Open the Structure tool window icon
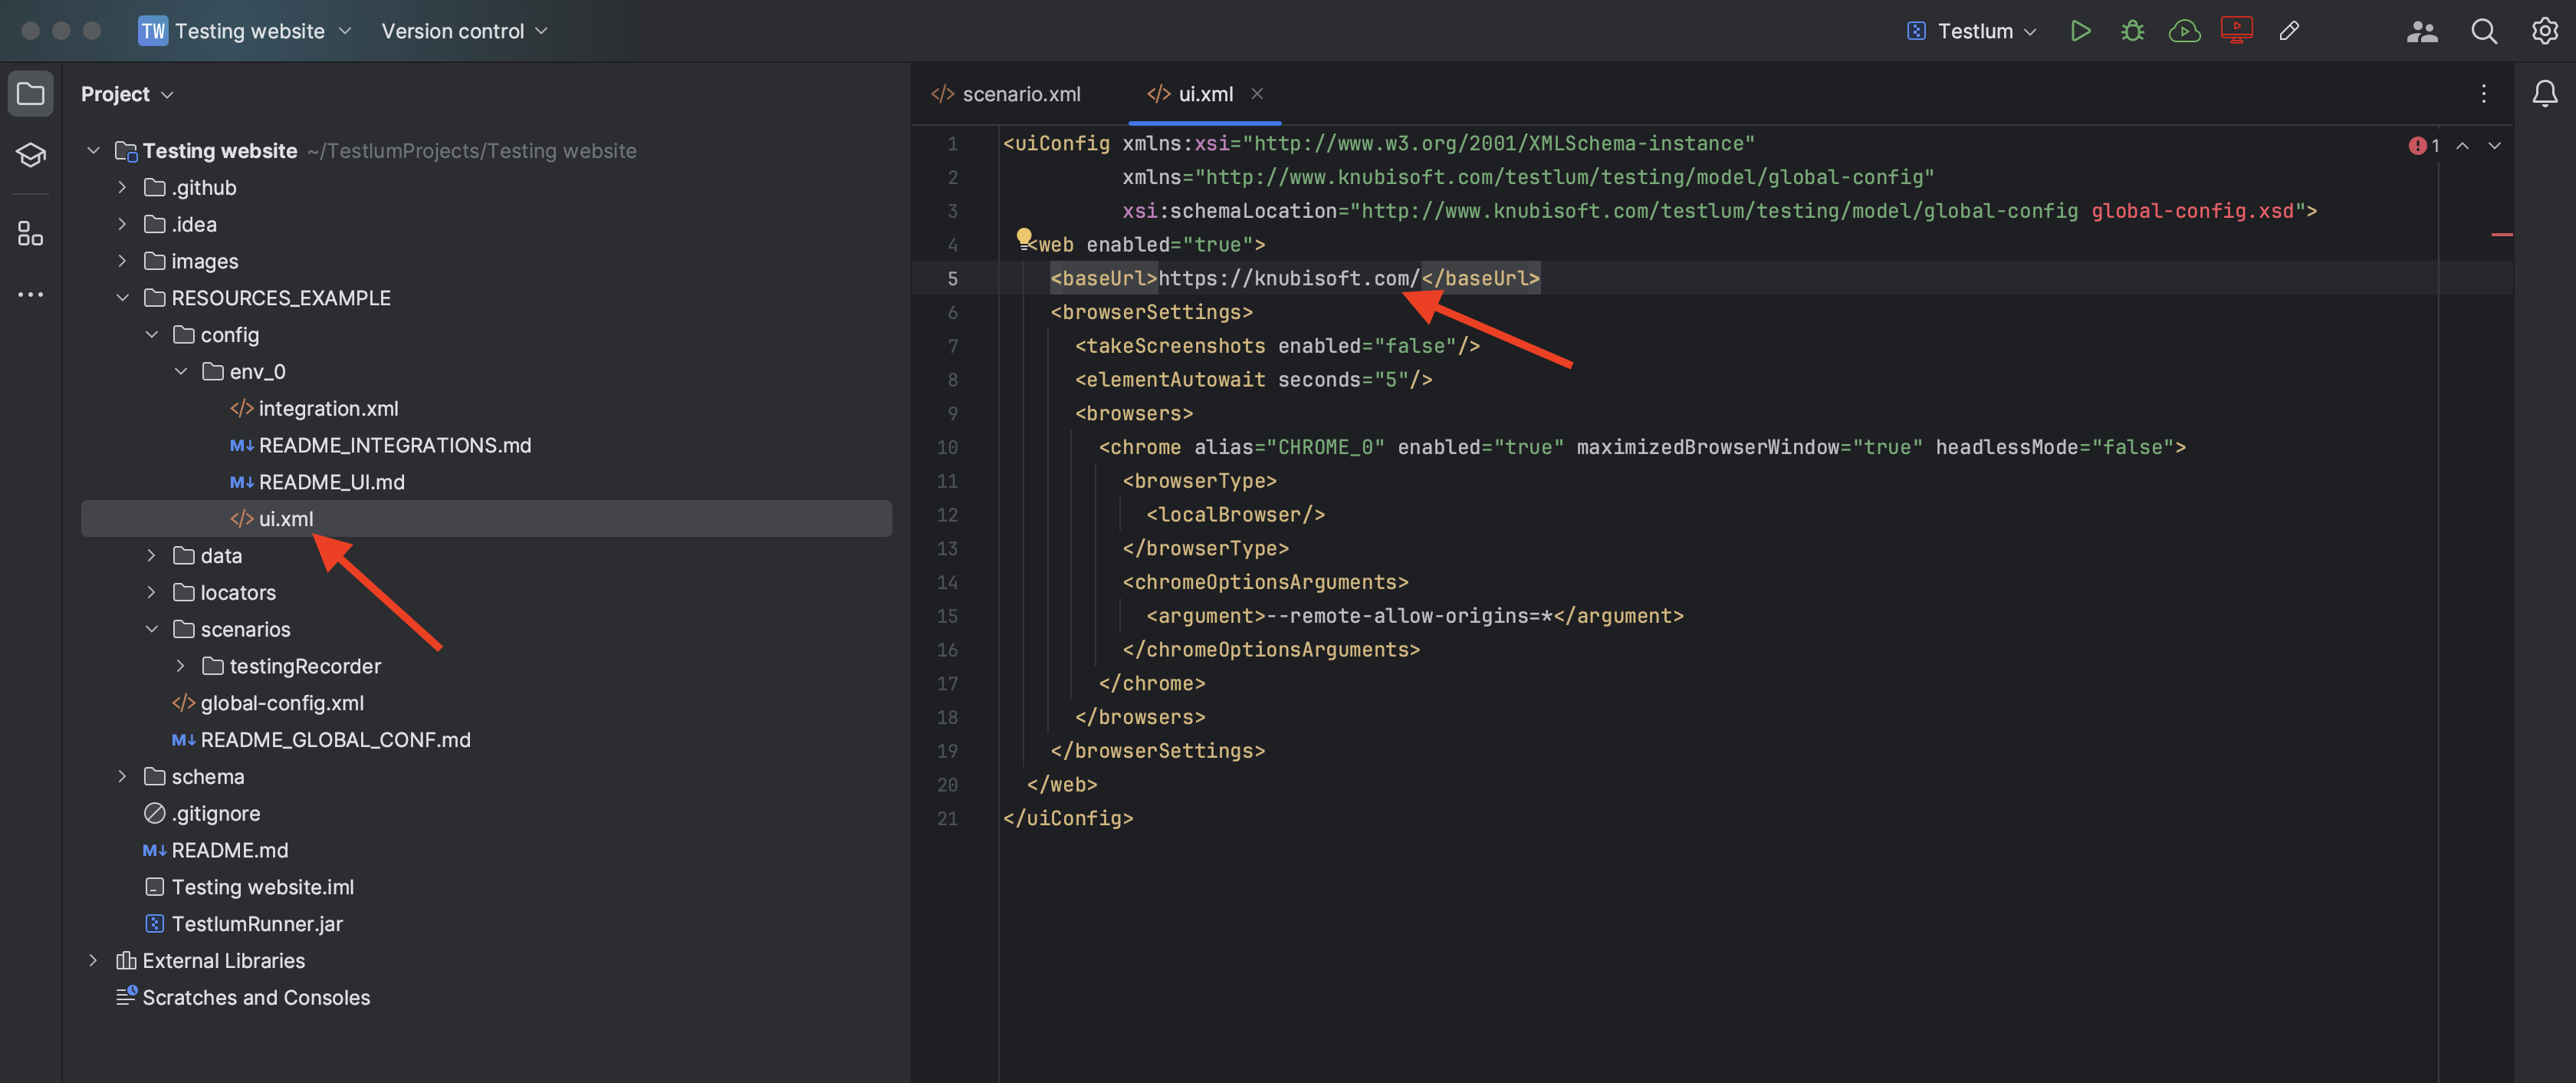The image size is (2576, 1083). click(31, 234)
